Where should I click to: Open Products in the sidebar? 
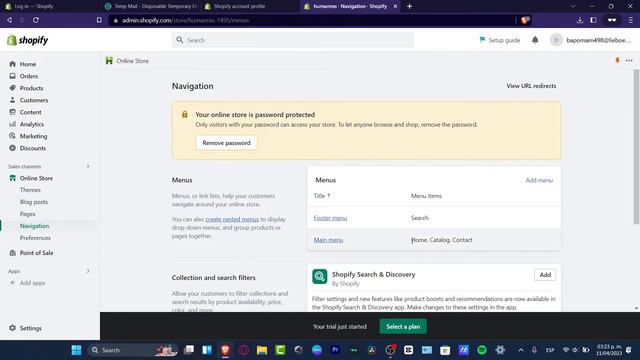pos(31,88)
